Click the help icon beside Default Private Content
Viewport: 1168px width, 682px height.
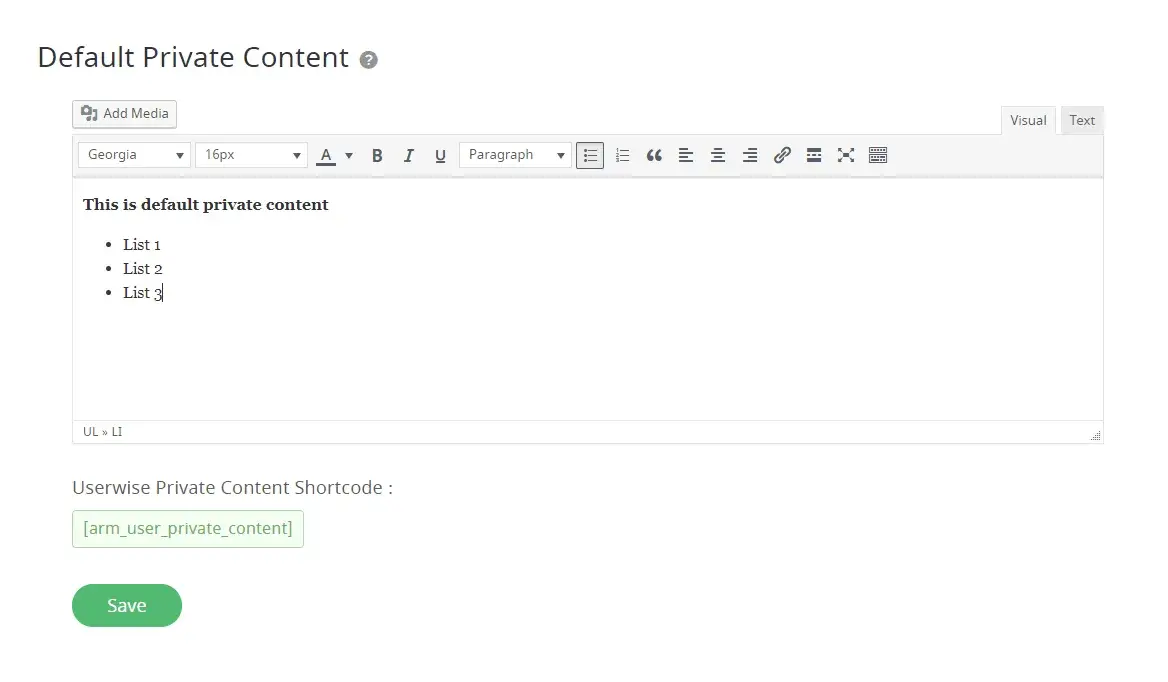click(369, 60)
